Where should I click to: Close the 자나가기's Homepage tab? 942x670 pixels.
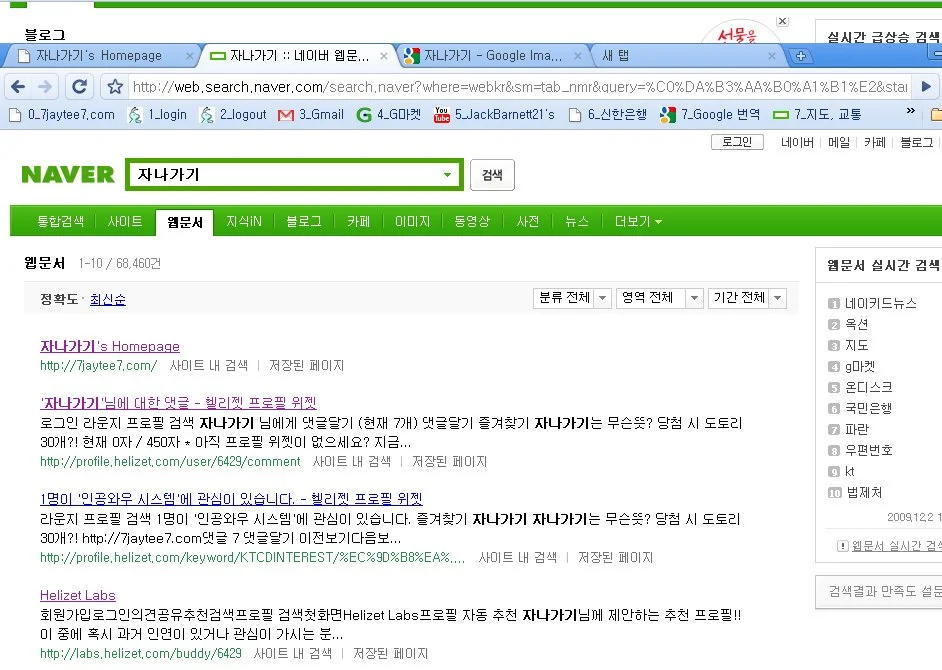pyautogui.click(x=189, y=56)
